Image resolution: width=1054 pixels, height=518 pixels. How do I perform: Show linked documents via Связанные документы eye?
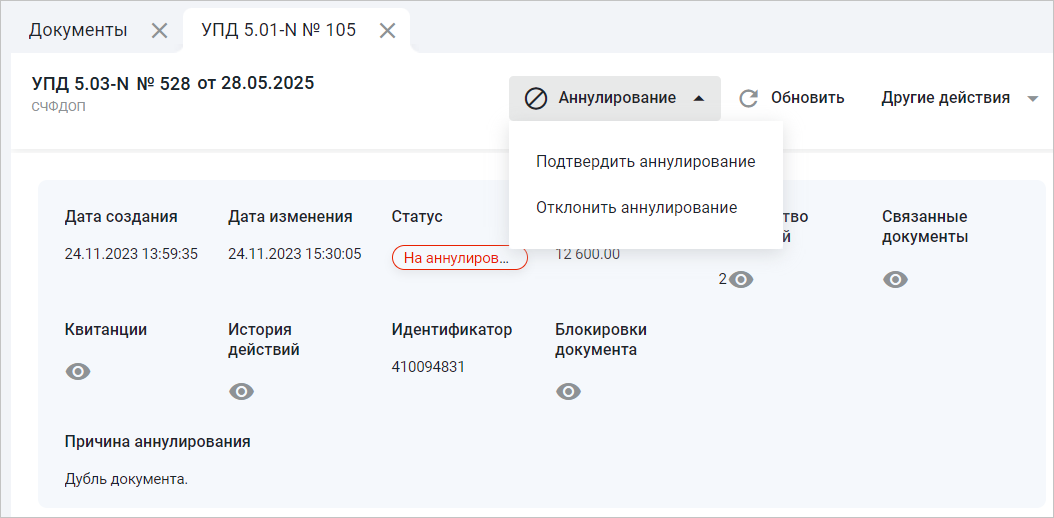coord(896,280)
